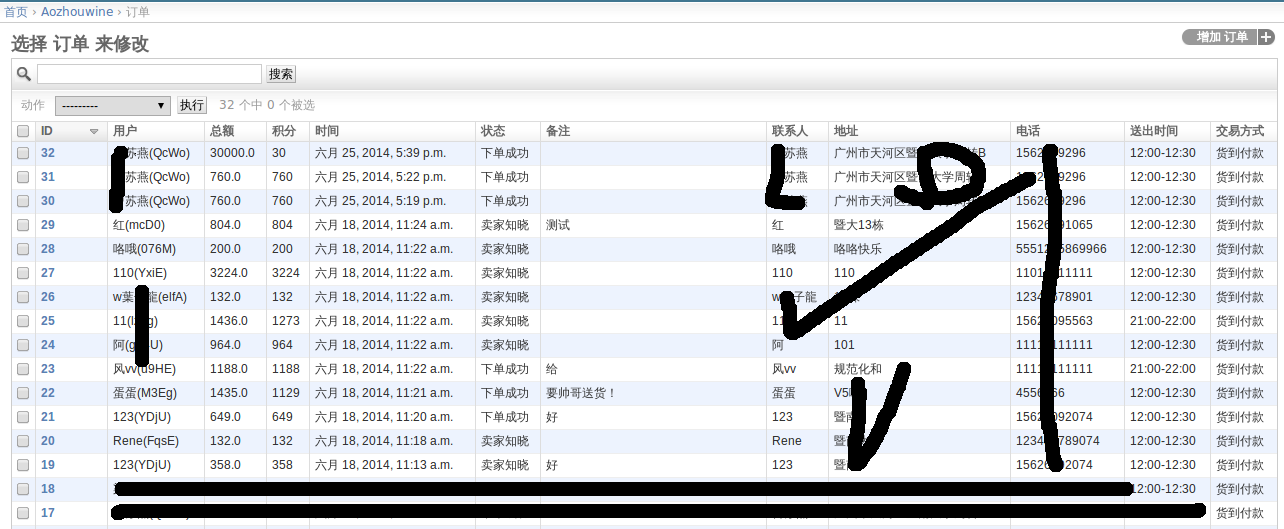
Task: Open order ID 31 link
Action: (48, 177)
